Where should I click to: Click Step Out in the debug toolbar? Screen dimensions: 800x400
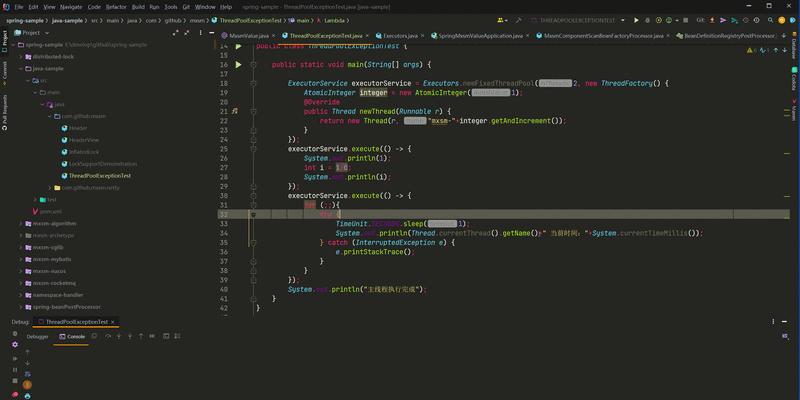tap(141, 337)
